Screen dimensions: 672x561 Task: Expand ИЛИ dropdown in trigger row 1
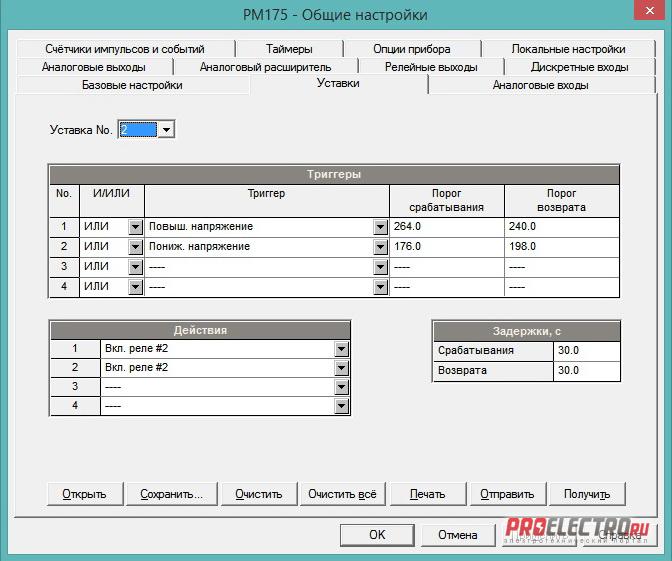135,227
